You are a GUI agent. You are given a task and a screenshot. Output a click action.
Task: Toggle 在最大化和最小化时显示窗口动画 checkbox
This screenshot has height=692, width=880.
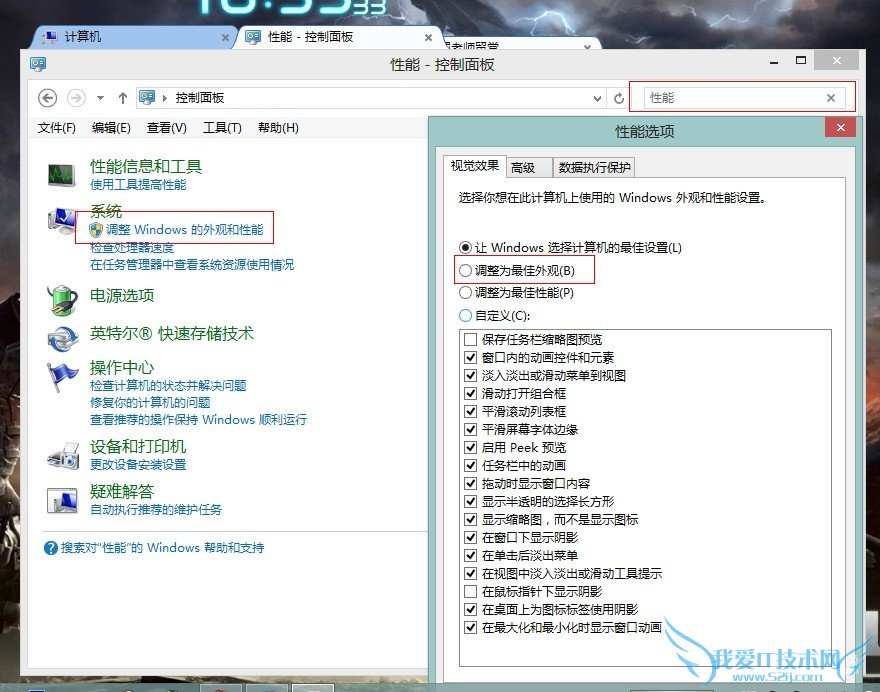tap(470, 627)
